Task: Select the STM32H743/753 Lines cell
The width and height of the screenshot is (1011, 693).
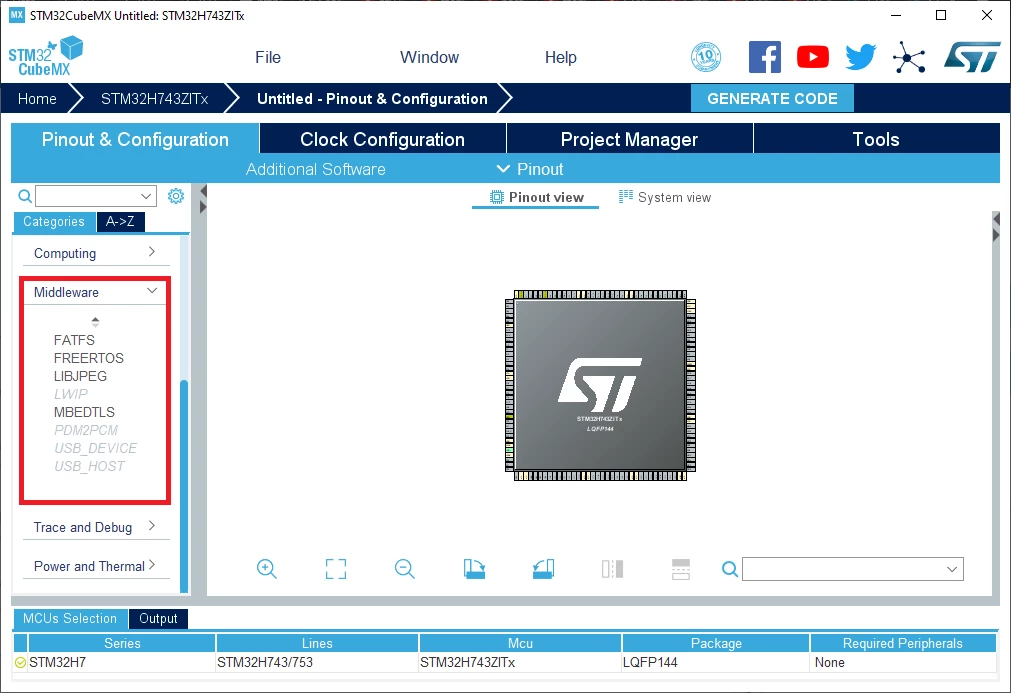Action: click(317, 662)
